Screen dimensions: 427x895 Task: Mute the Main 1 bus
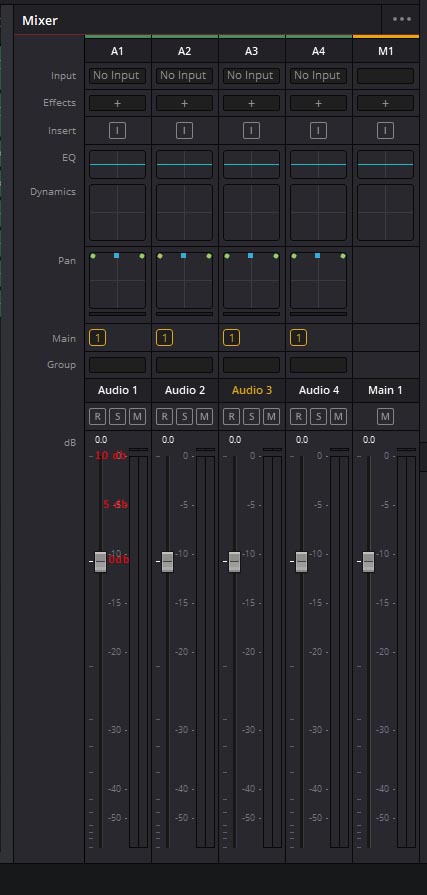(385, 417)
